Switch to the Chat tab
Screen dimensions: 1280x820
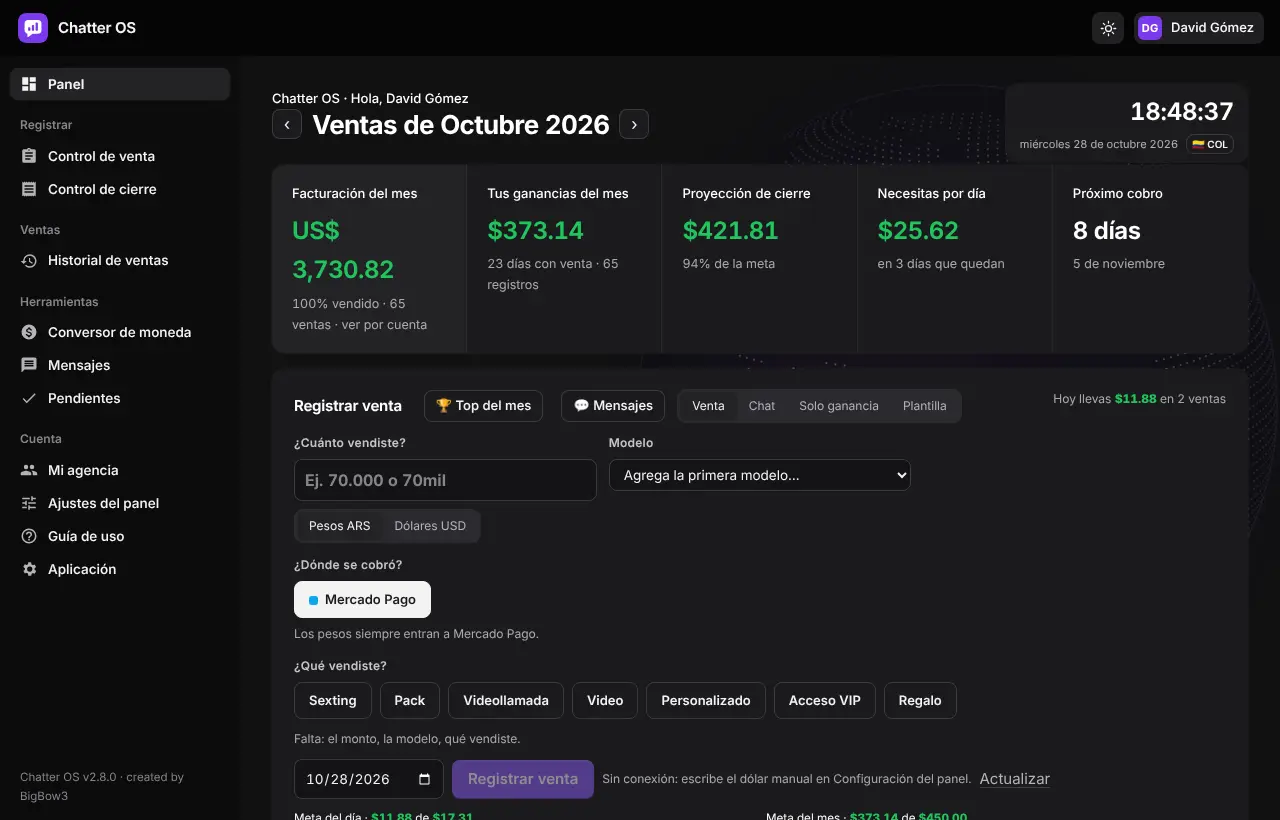(762, 406)
